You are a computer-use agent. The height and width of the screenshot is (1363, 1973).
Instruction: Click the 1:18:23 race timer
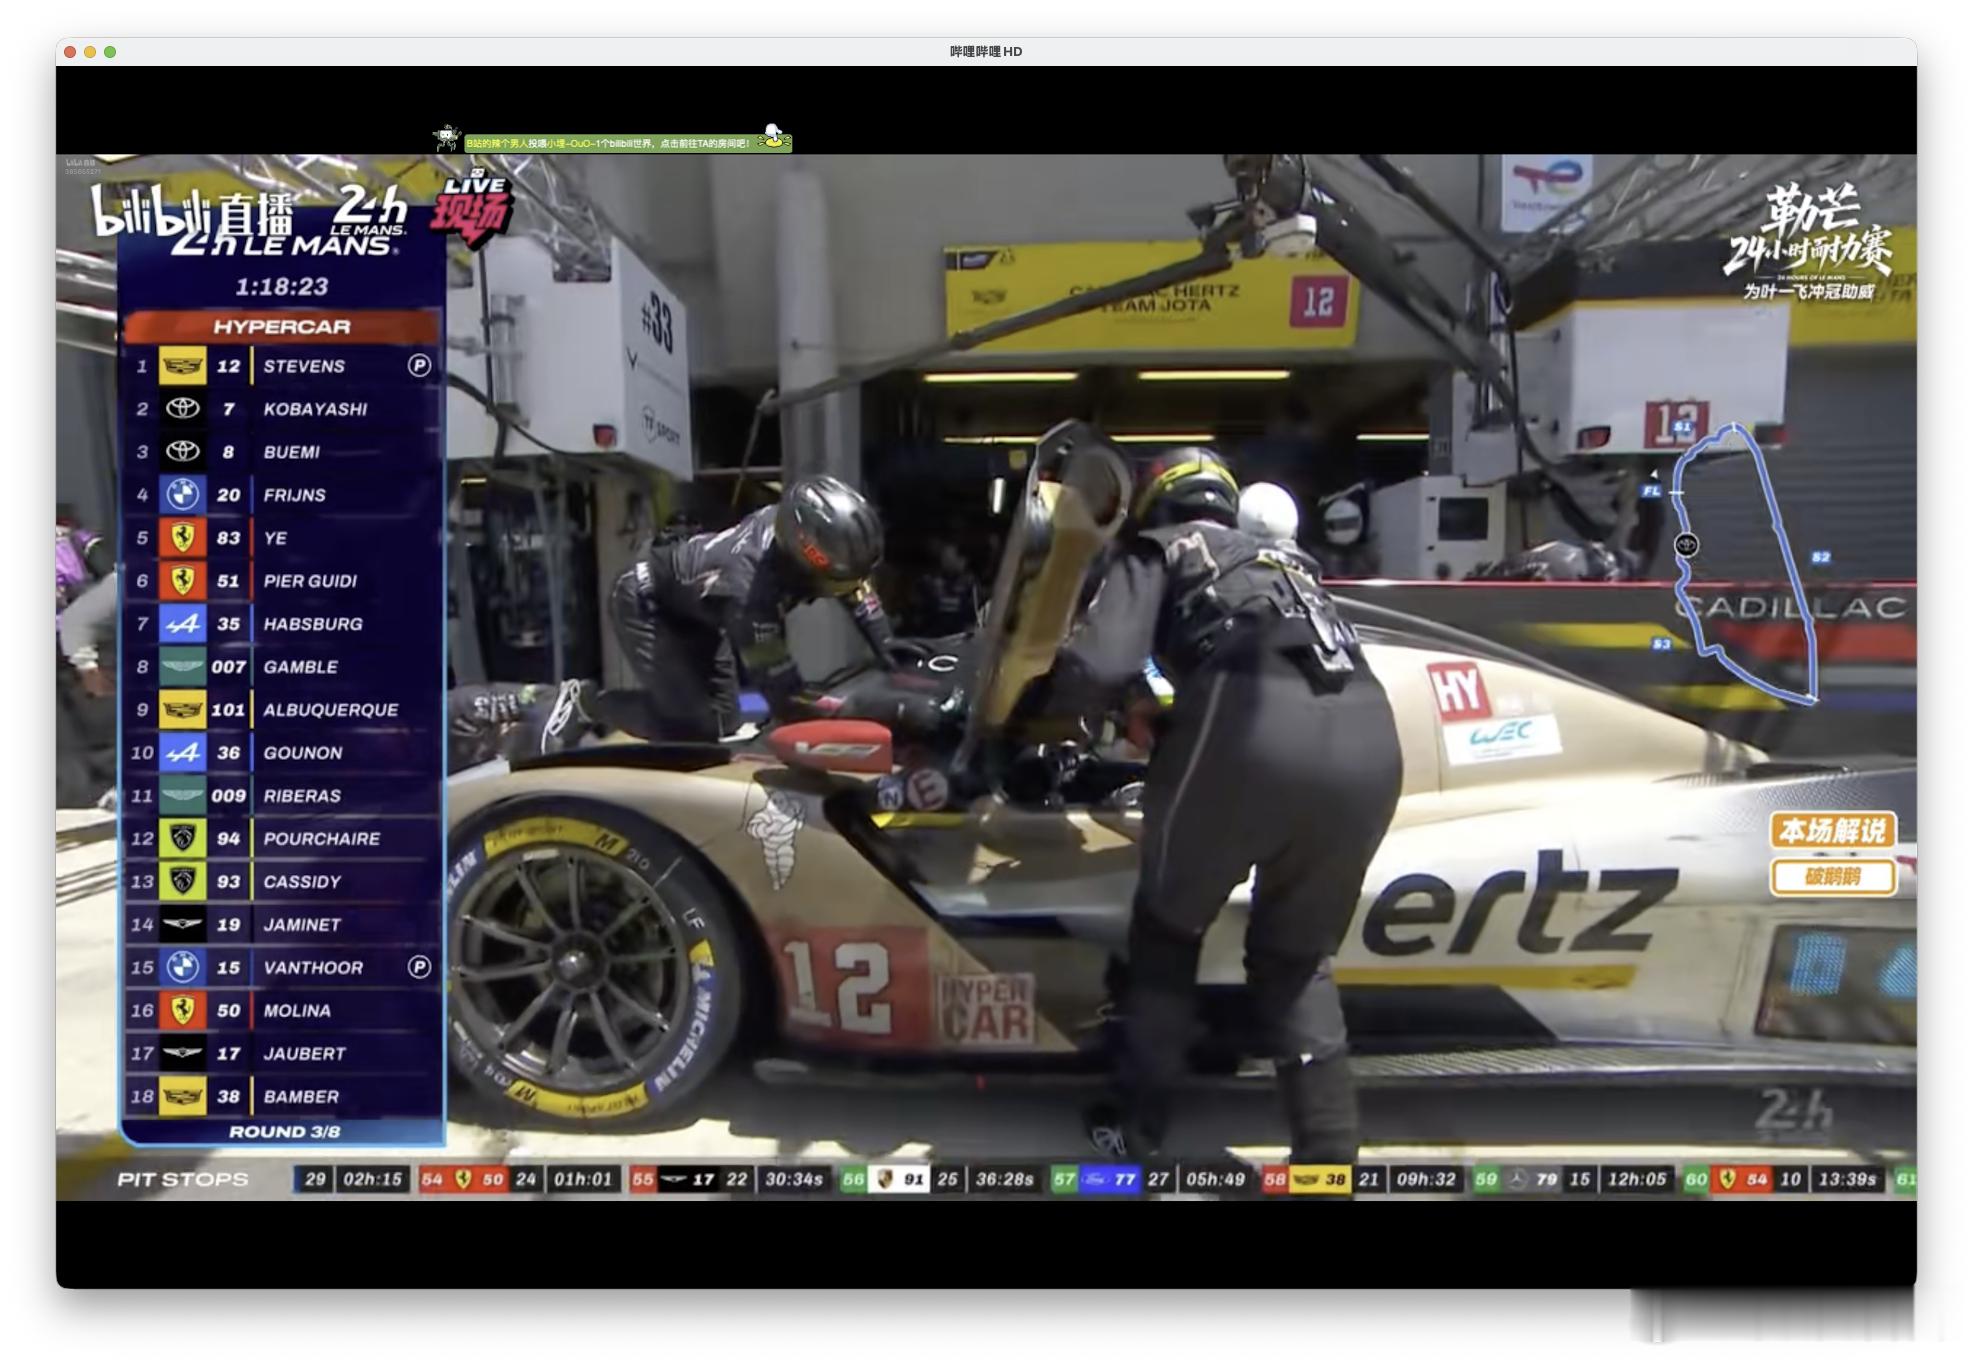click(282, 287)
